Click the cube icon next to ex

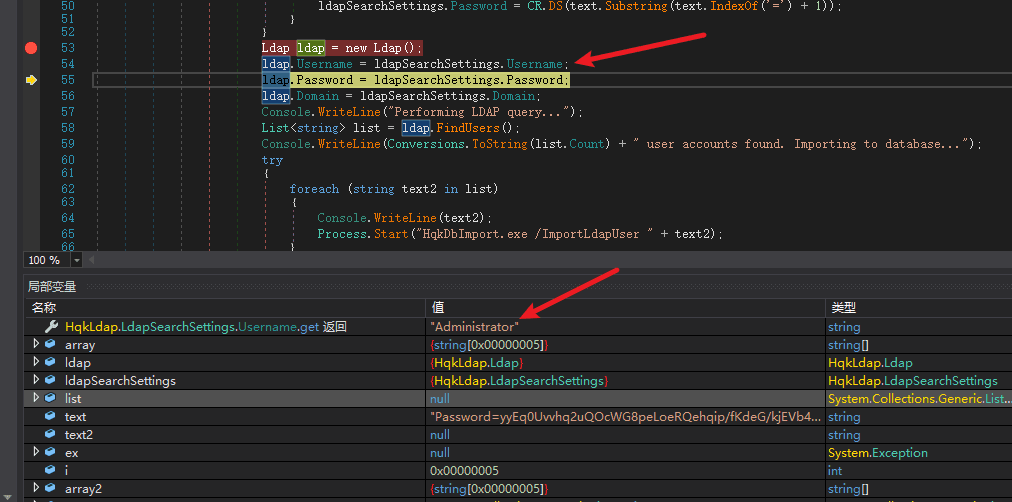[x=51, y=453]
